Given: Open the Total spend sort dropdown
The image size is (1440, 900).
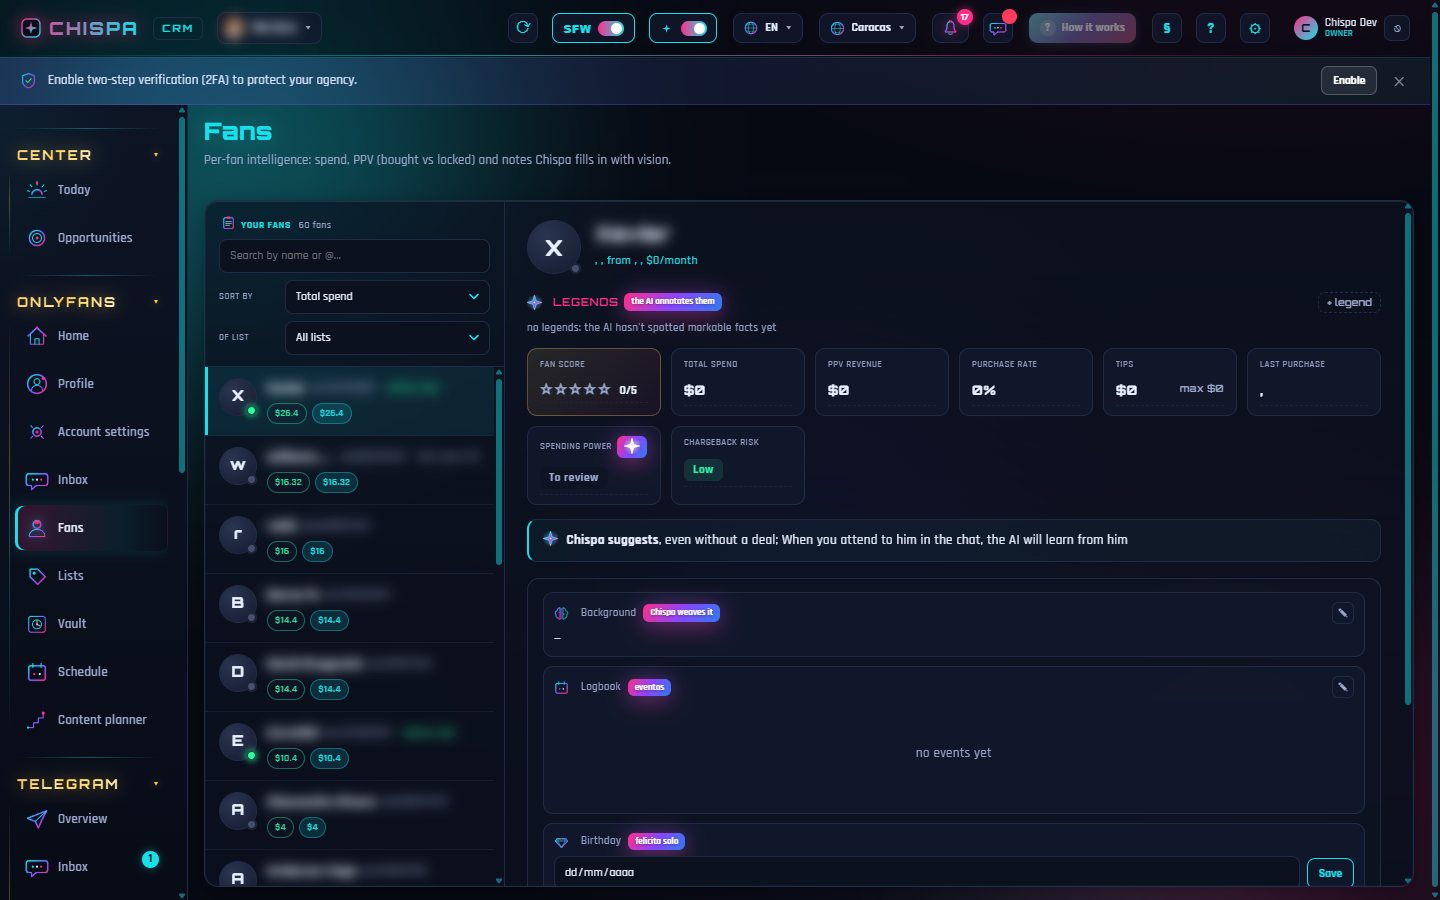Looking at the screenshot, I should click(x=387, y=297).
